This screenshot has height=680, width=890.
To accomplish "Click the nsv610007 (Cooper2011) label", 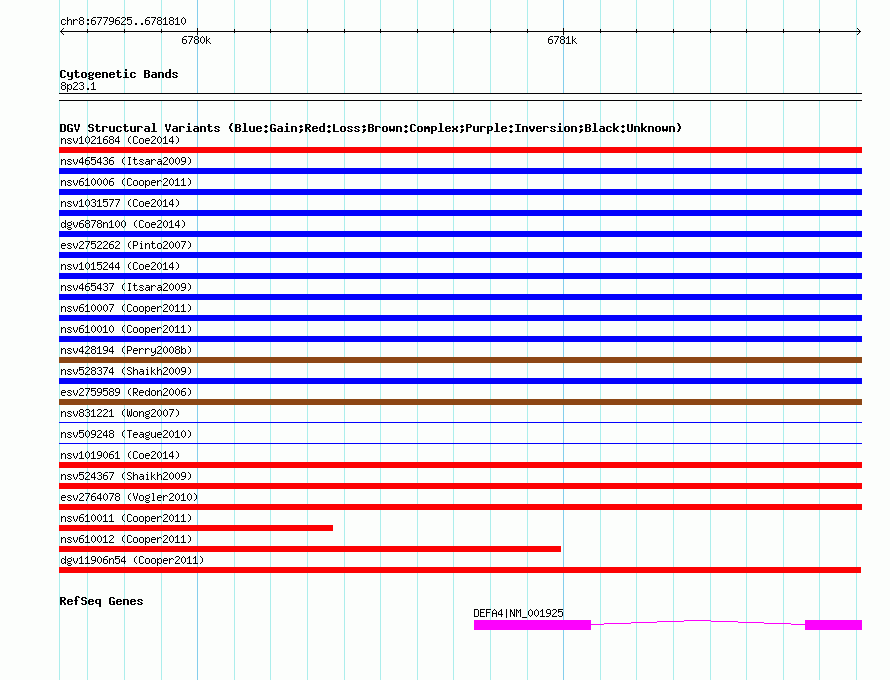I will pos(126,308).
